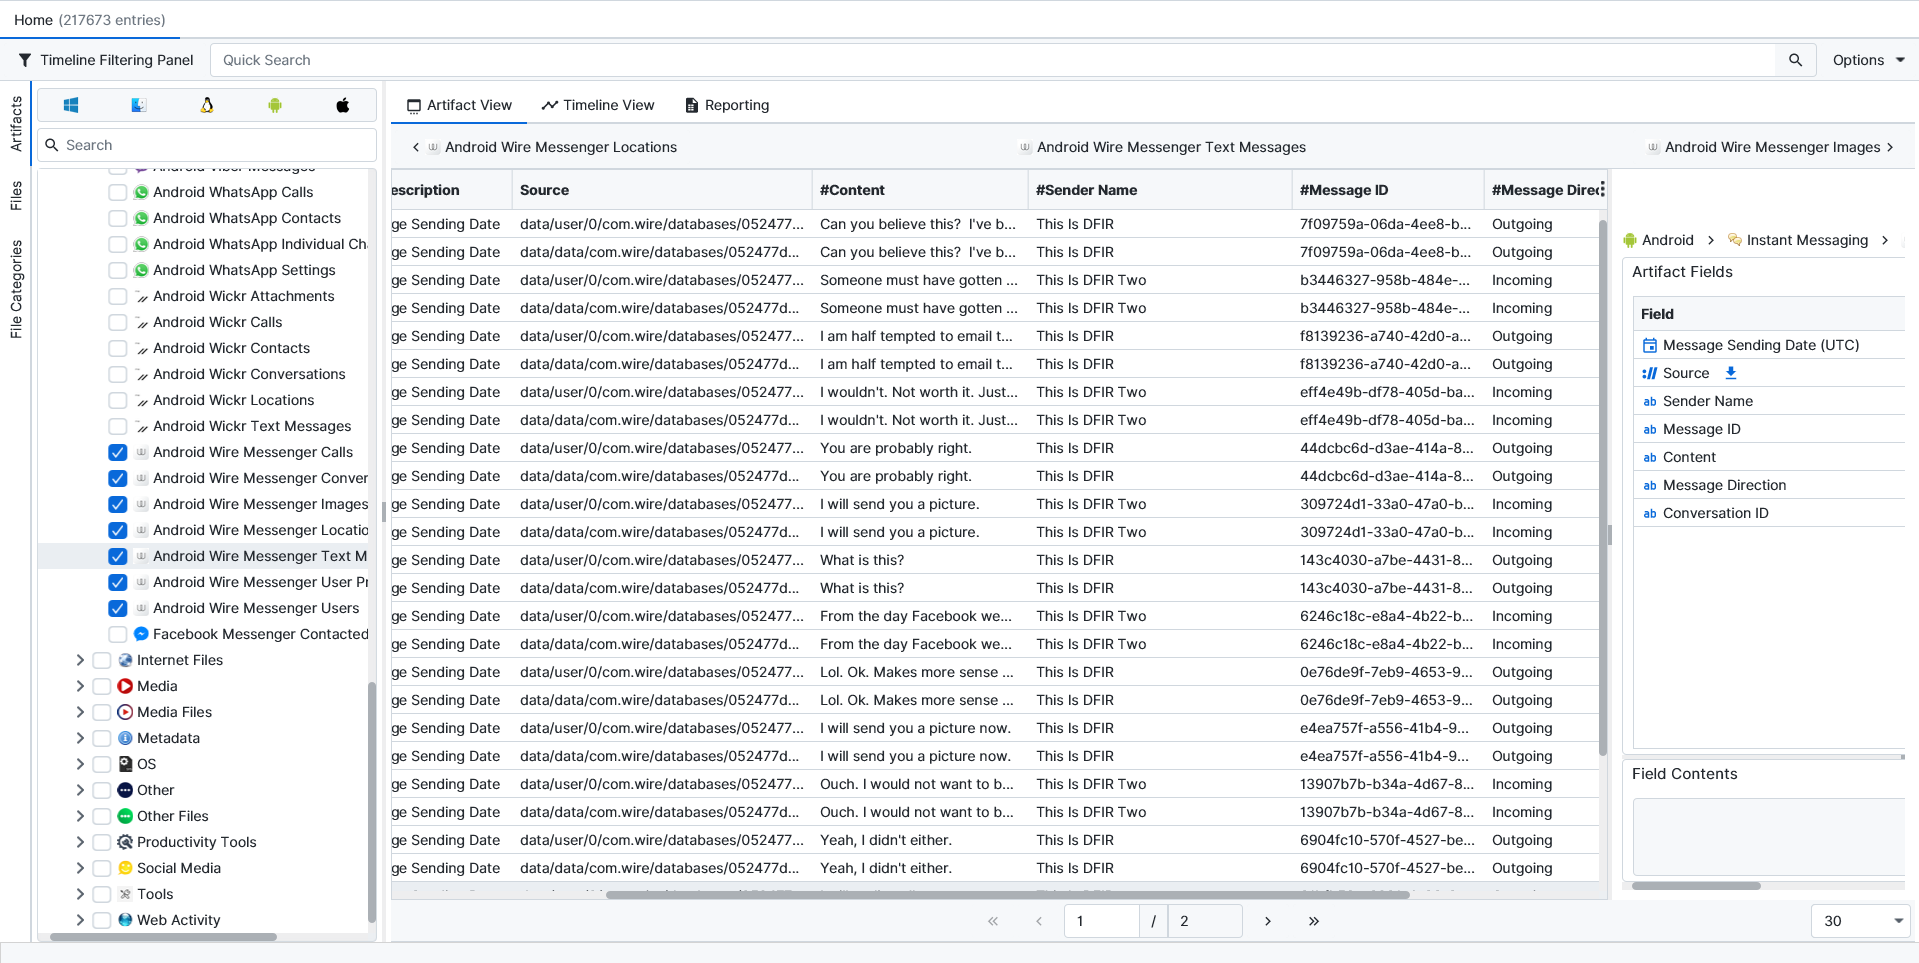The height and width of the screenshot is (963, 1919).
Task: Filter artifacts by Windows platform icon
Action: [71, 105]
